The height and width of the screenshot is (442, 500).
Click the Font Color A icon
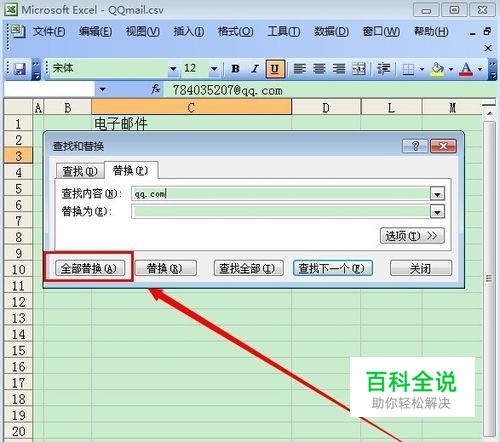point(466,69)
